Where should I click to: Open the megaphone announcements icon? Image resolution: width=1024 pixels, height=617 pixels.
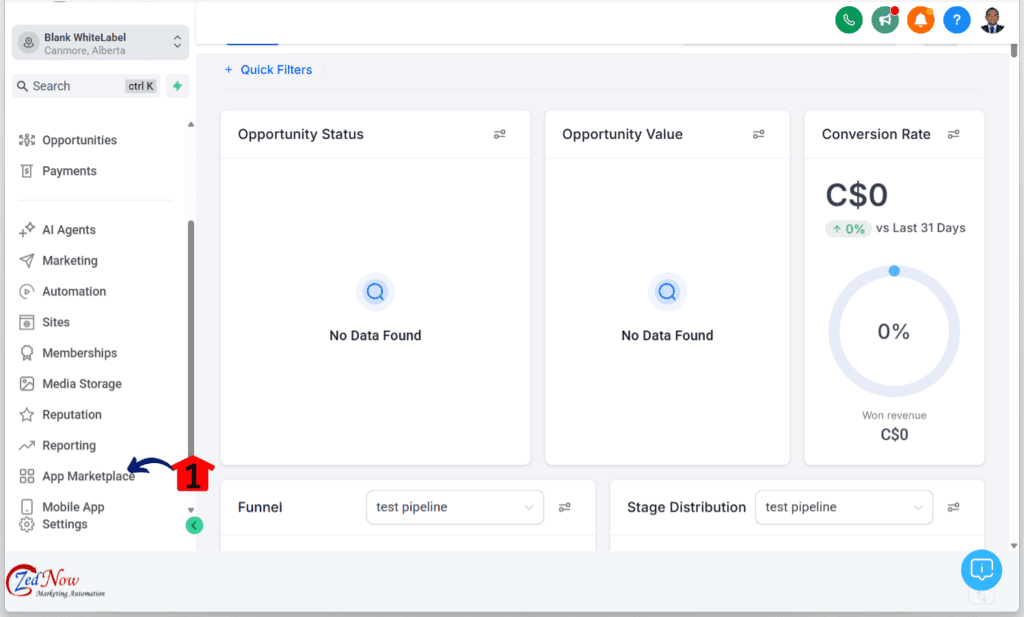point(884,19)
